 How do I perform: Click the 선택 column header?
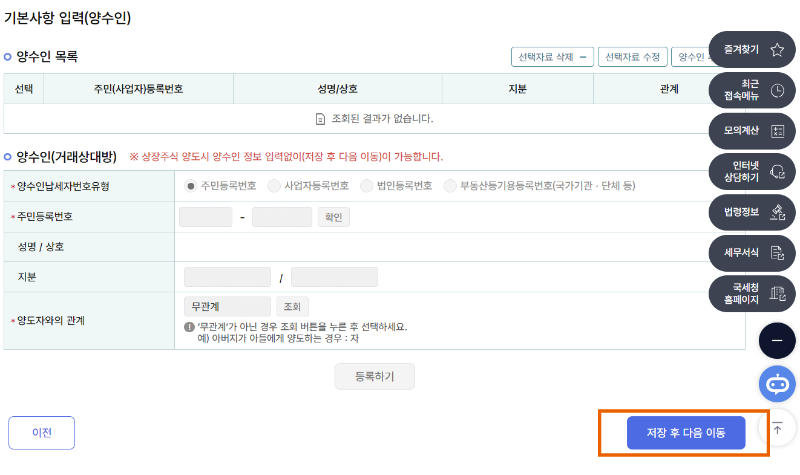coord(23,89)
